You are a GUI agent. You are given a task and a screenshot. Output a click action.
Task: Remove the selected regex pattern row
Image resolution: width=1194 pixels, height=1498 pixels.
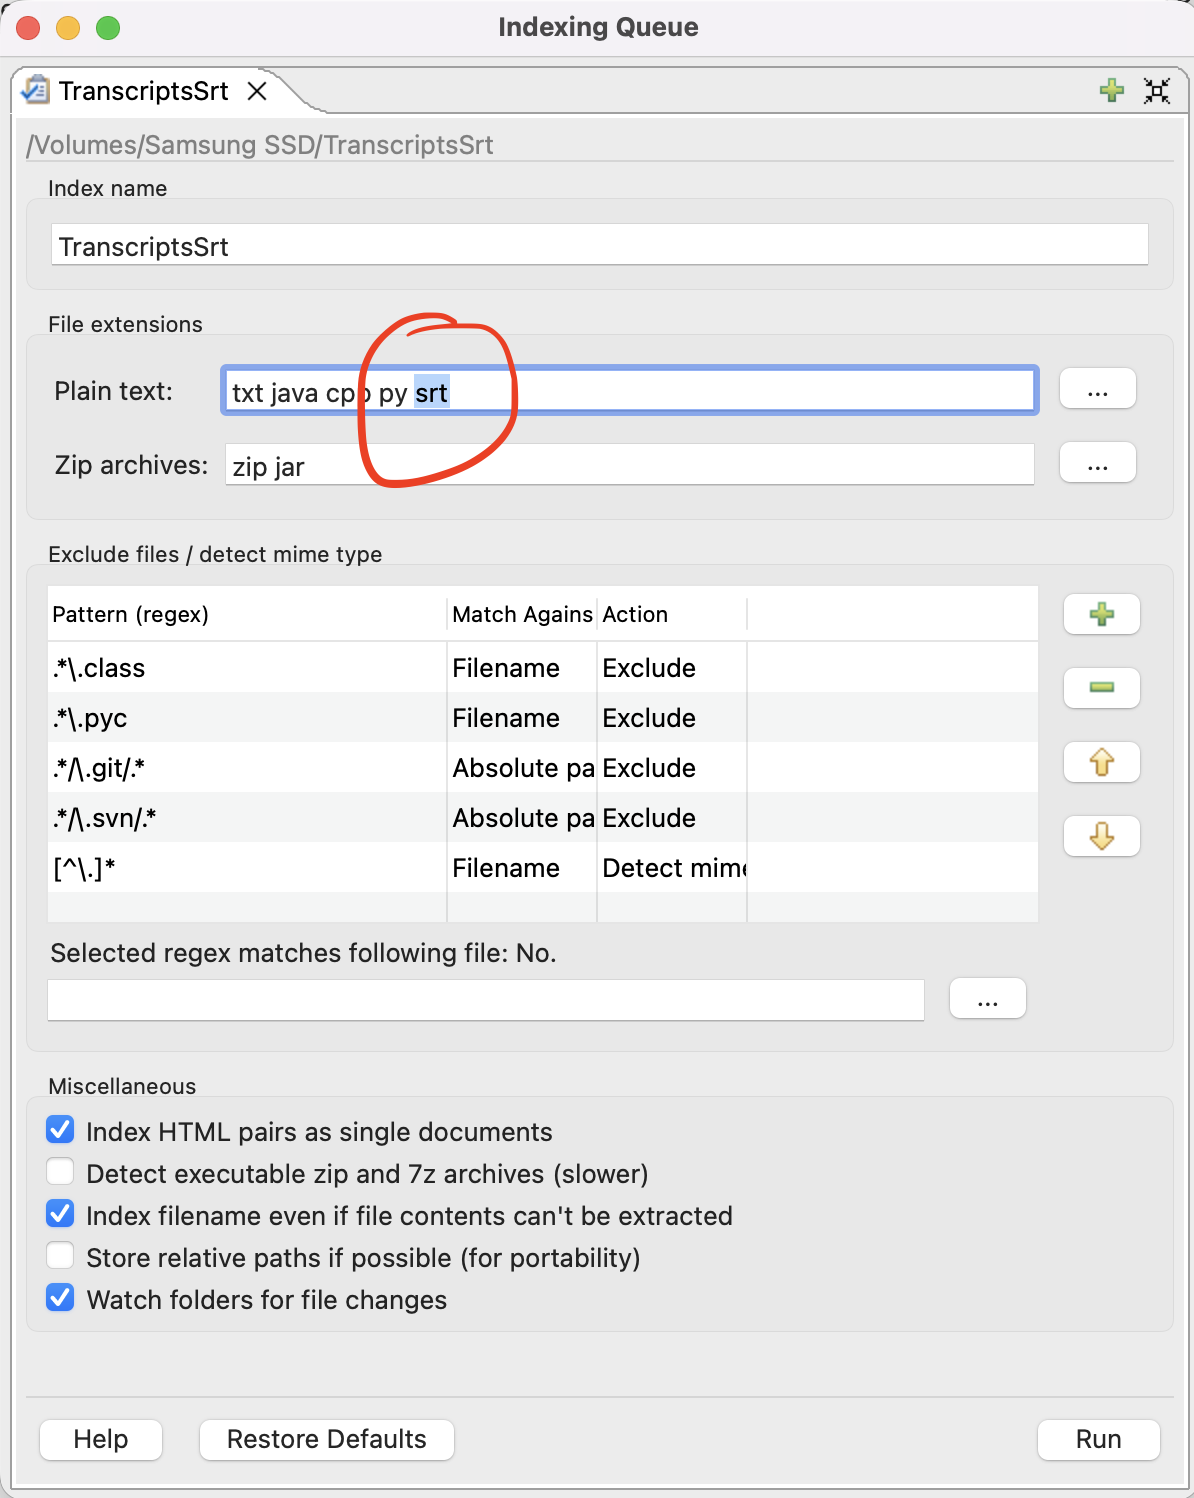click(1102, 688)
